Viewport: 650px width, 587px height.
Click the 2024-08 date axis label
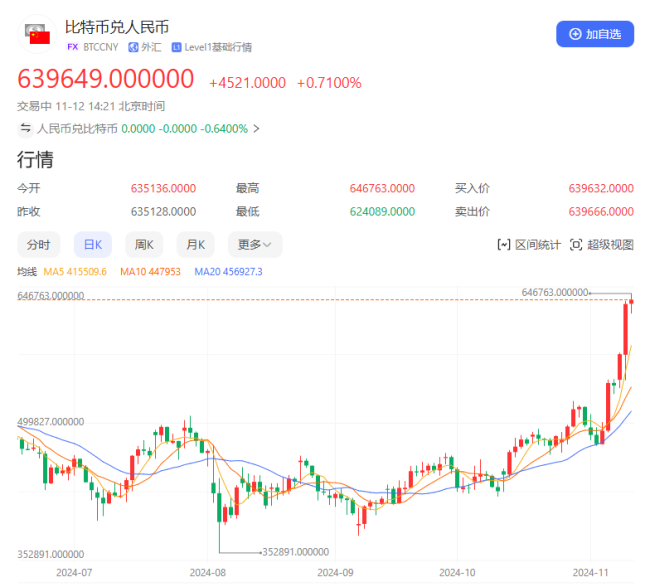coord(208,572)
